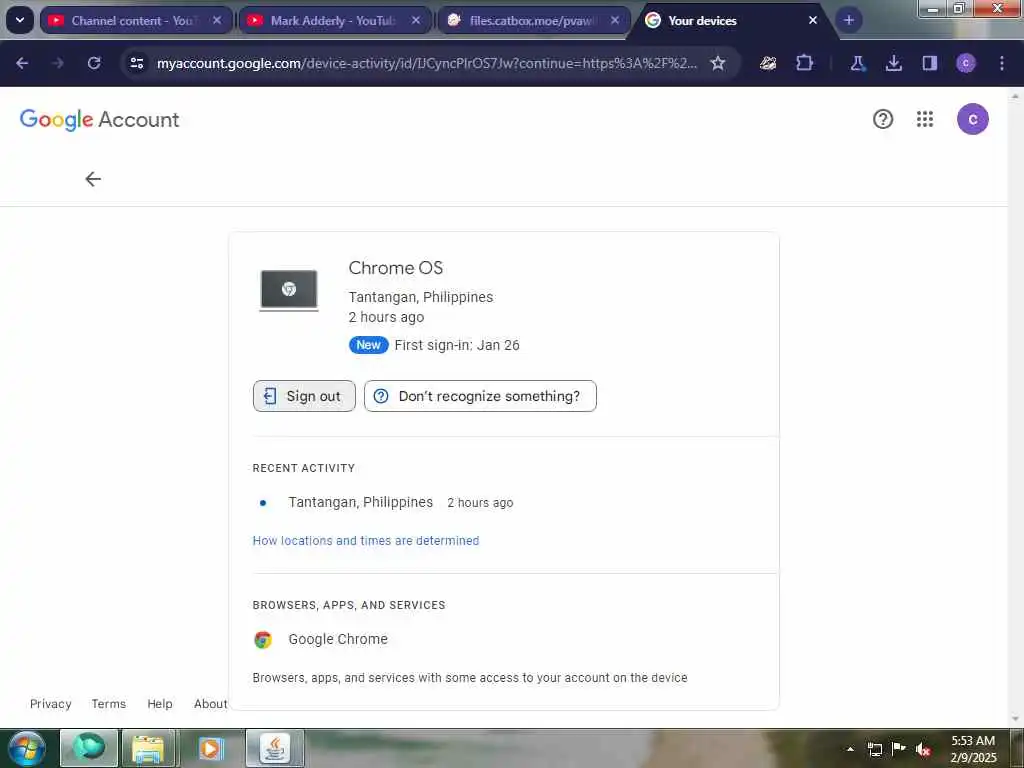Image resolution: width=1024 pixels, height=768 pixels.
Task: Click the First sign-in: Jan 26 text
Action: (457, 345)
